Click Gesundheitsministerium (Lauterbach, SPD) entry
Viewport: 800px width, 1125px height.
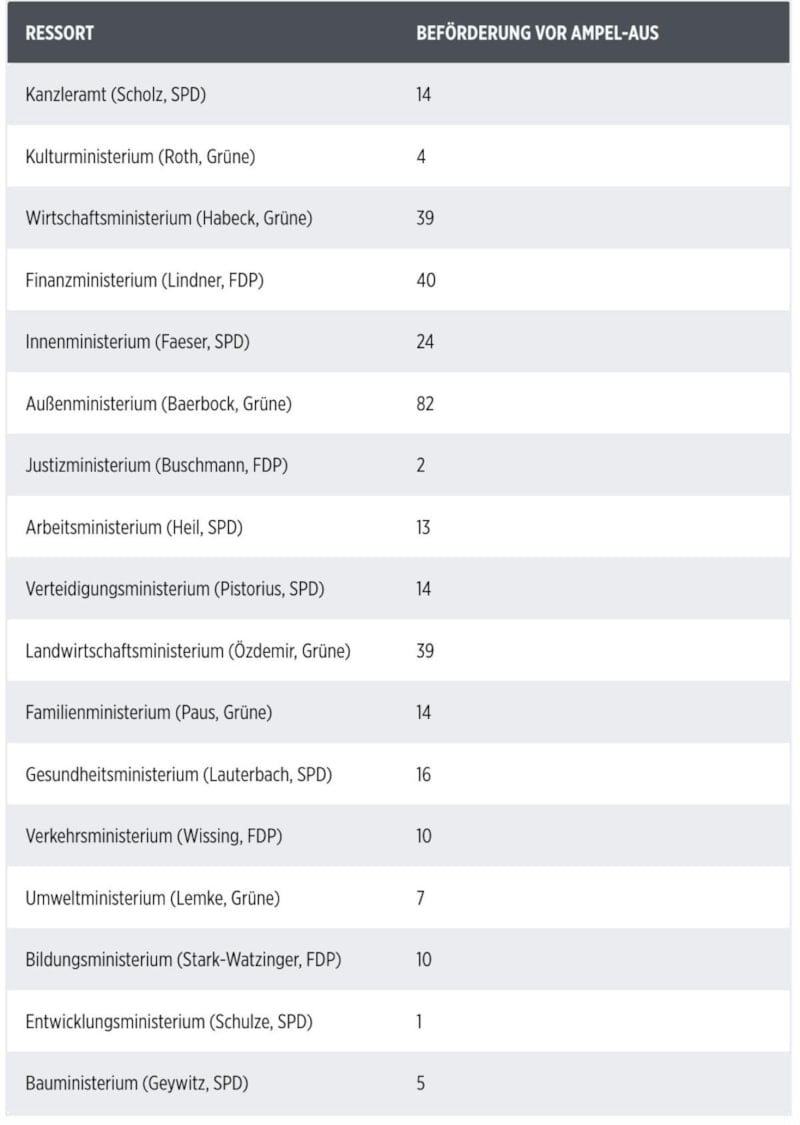pyautogui.click(x=178, y=775)
